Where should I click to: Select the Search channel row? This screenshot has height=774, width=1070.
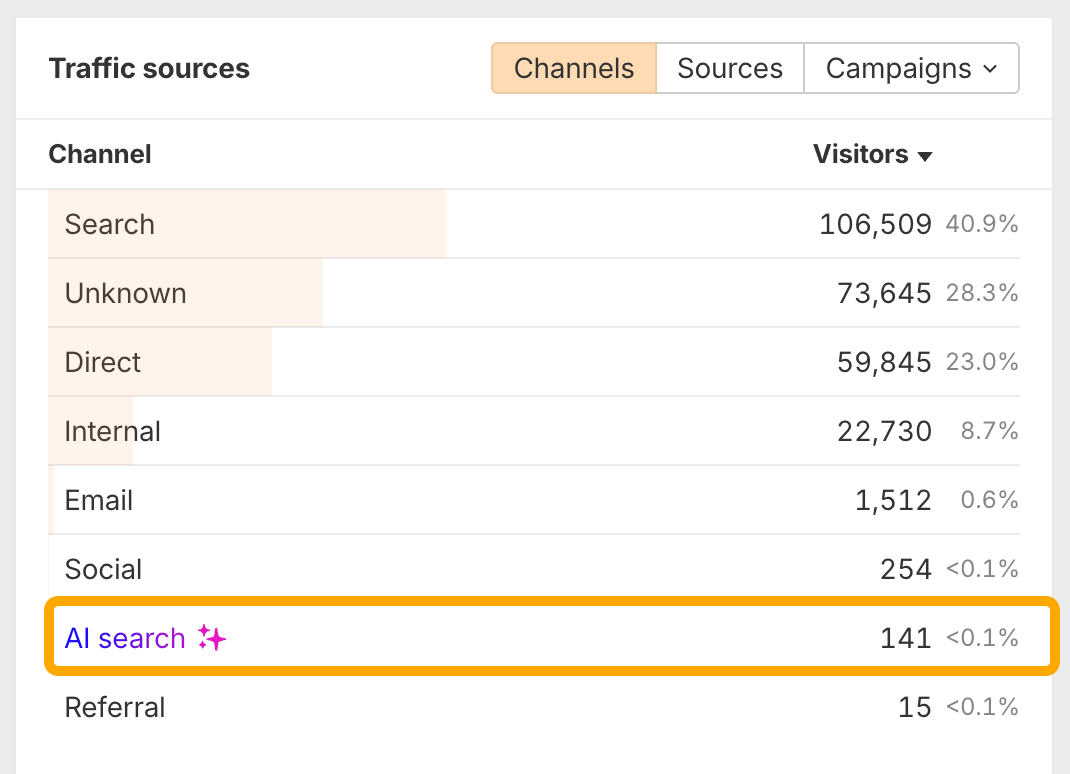[109, 224]
